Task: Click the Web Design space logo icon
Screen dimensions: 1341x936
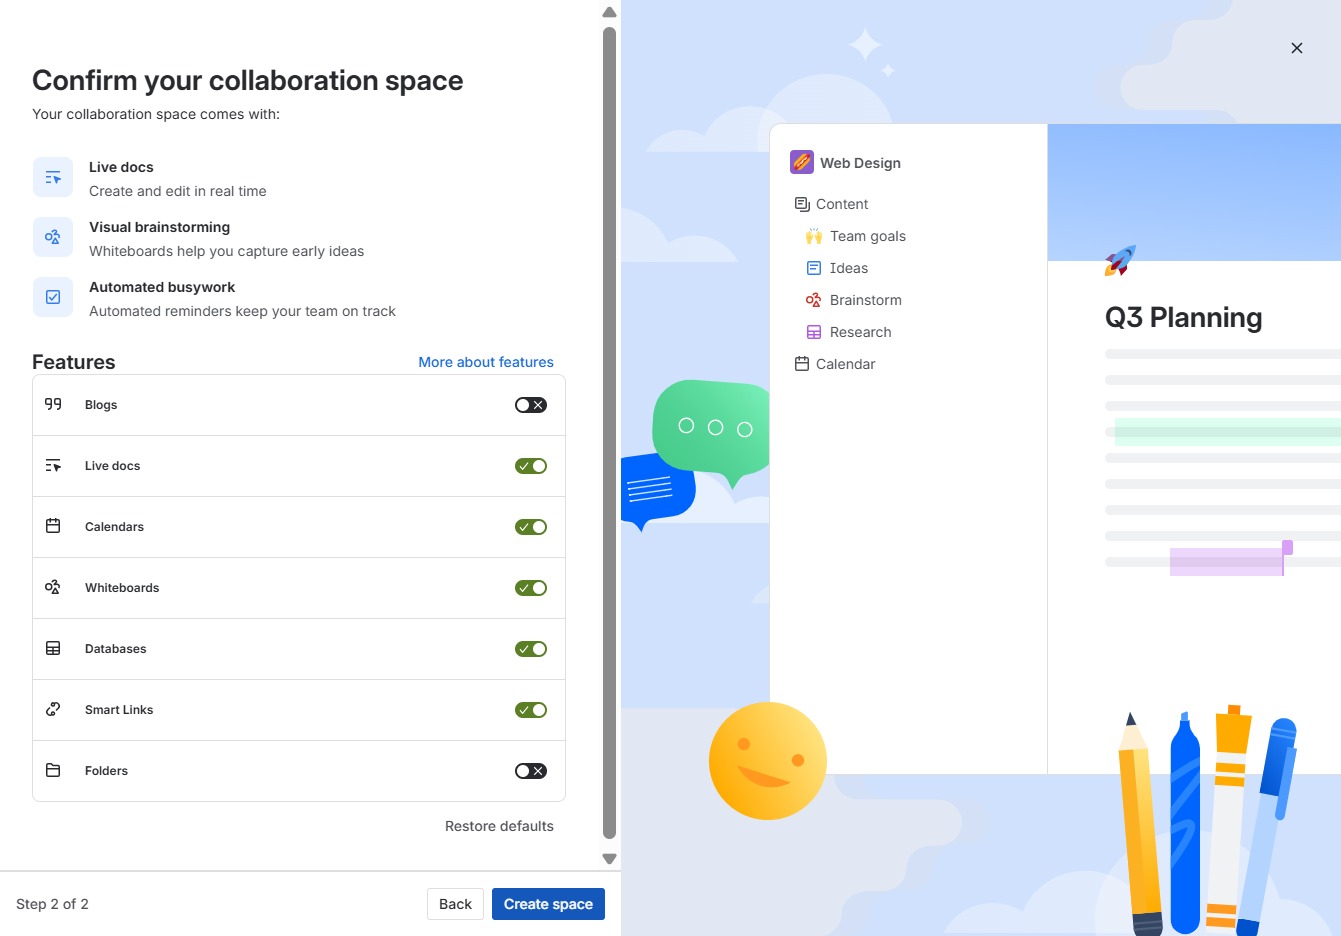Action: pyautogui.click(x=802, y=162)
